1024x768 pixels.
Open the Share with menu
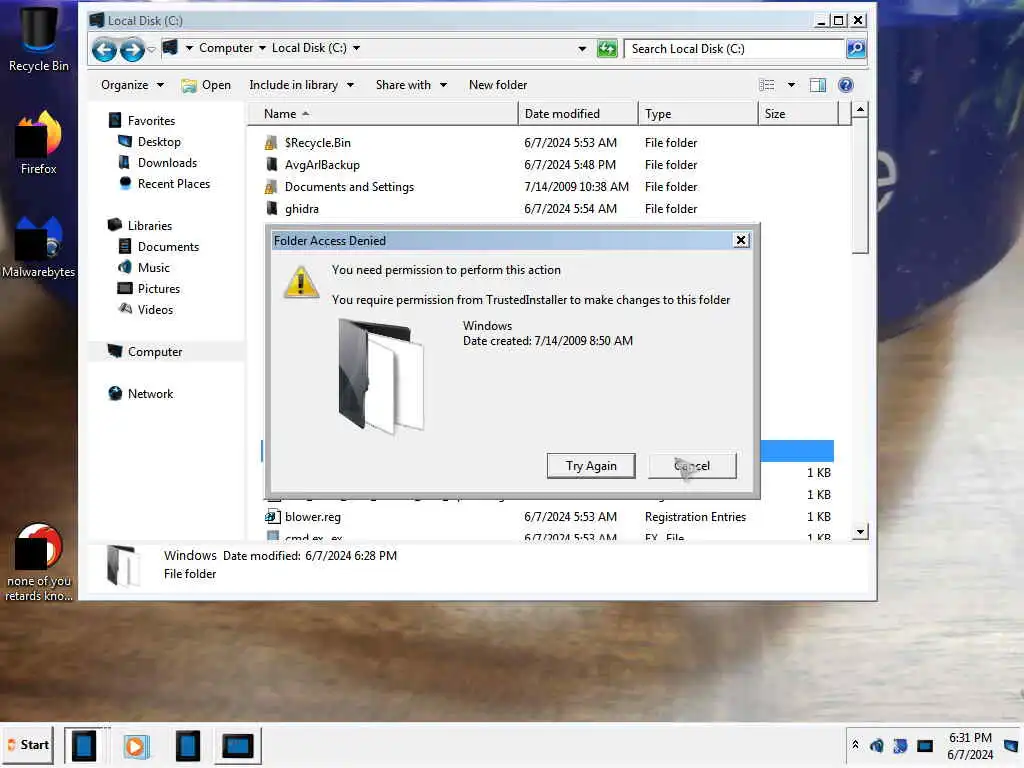(411, 85)
